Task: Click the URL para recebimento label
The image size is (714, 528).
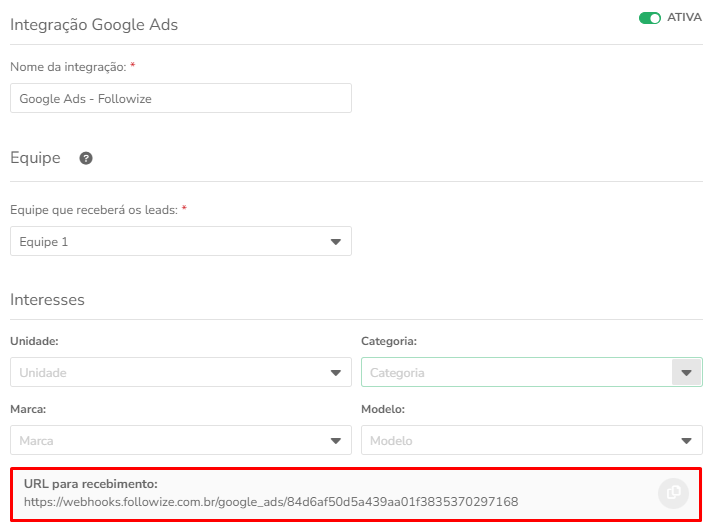Action: (x=91, y=483)
